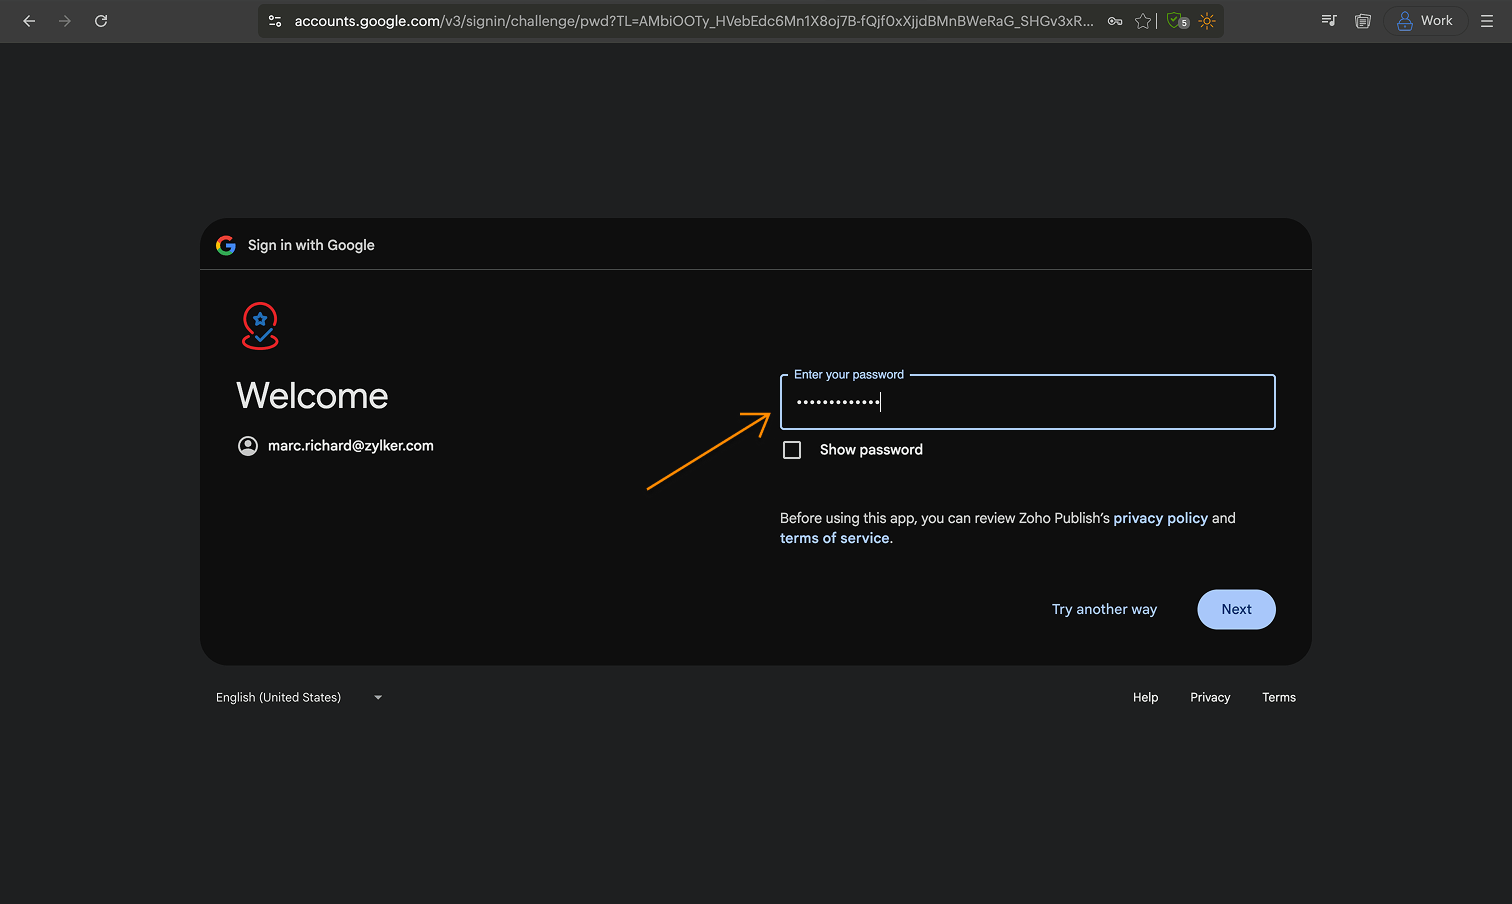Open the green shield extension icon

1177,21
